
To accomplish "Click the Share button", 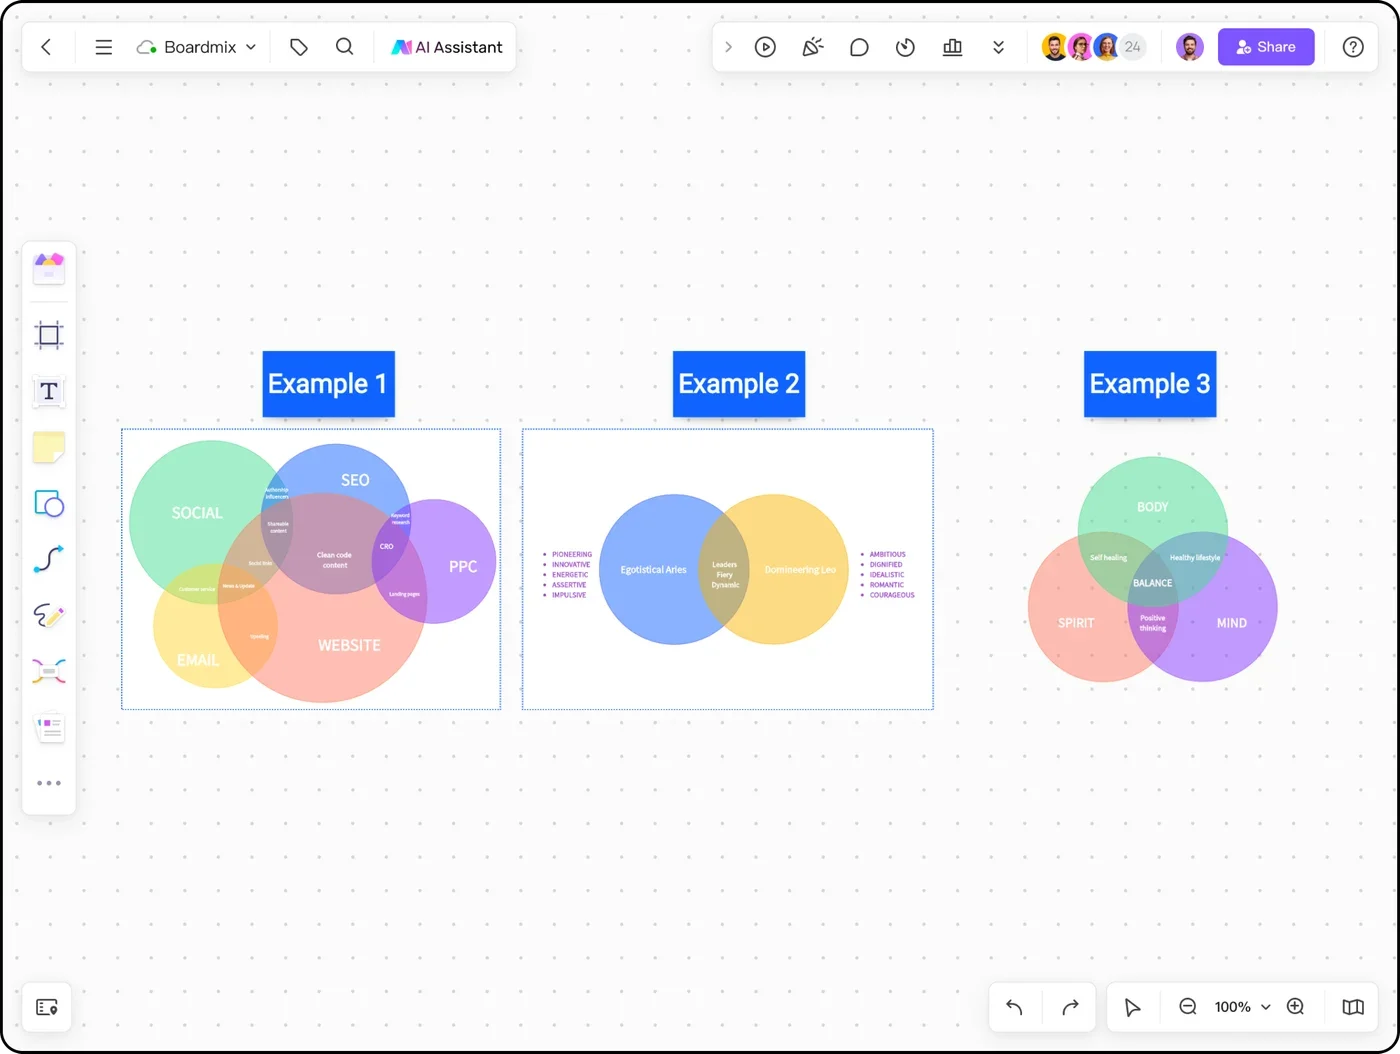I will click(x=1266, y=47).
